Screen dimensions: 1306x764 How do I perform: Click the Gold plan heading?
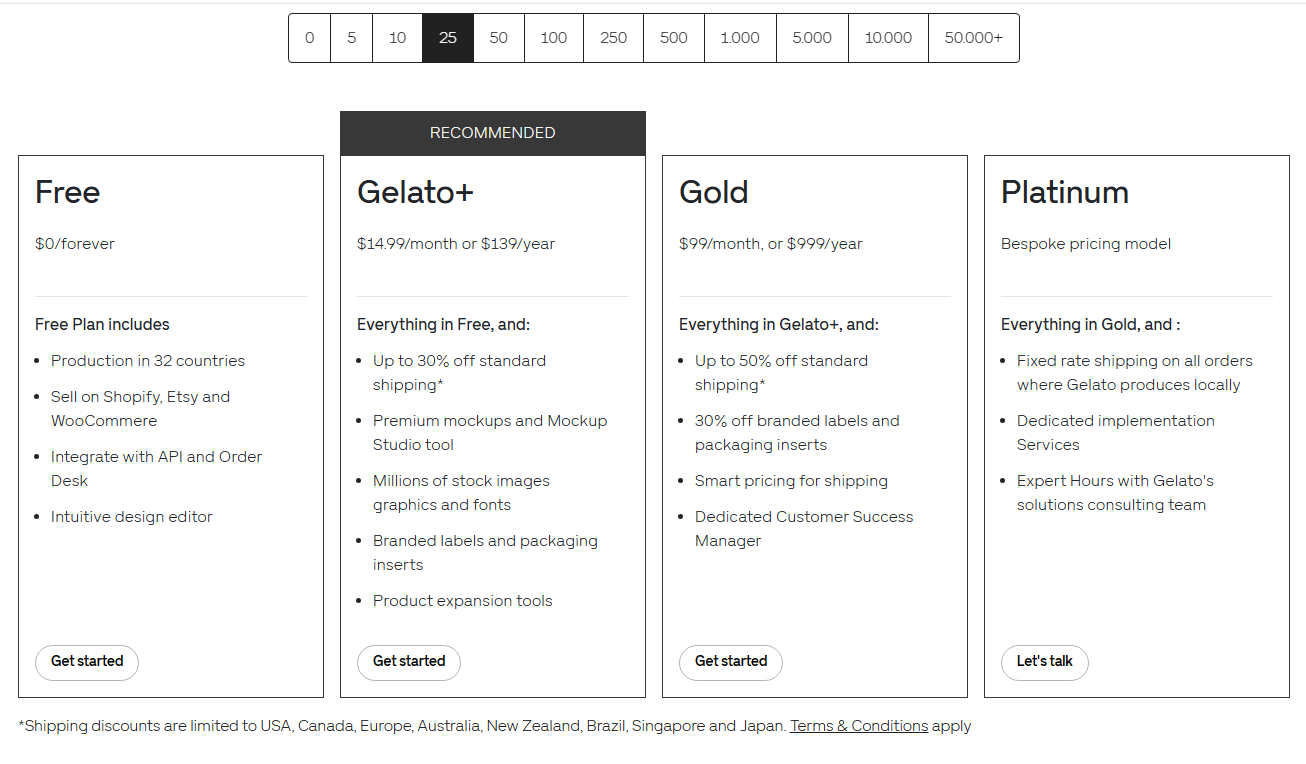(x=714, y=192)
